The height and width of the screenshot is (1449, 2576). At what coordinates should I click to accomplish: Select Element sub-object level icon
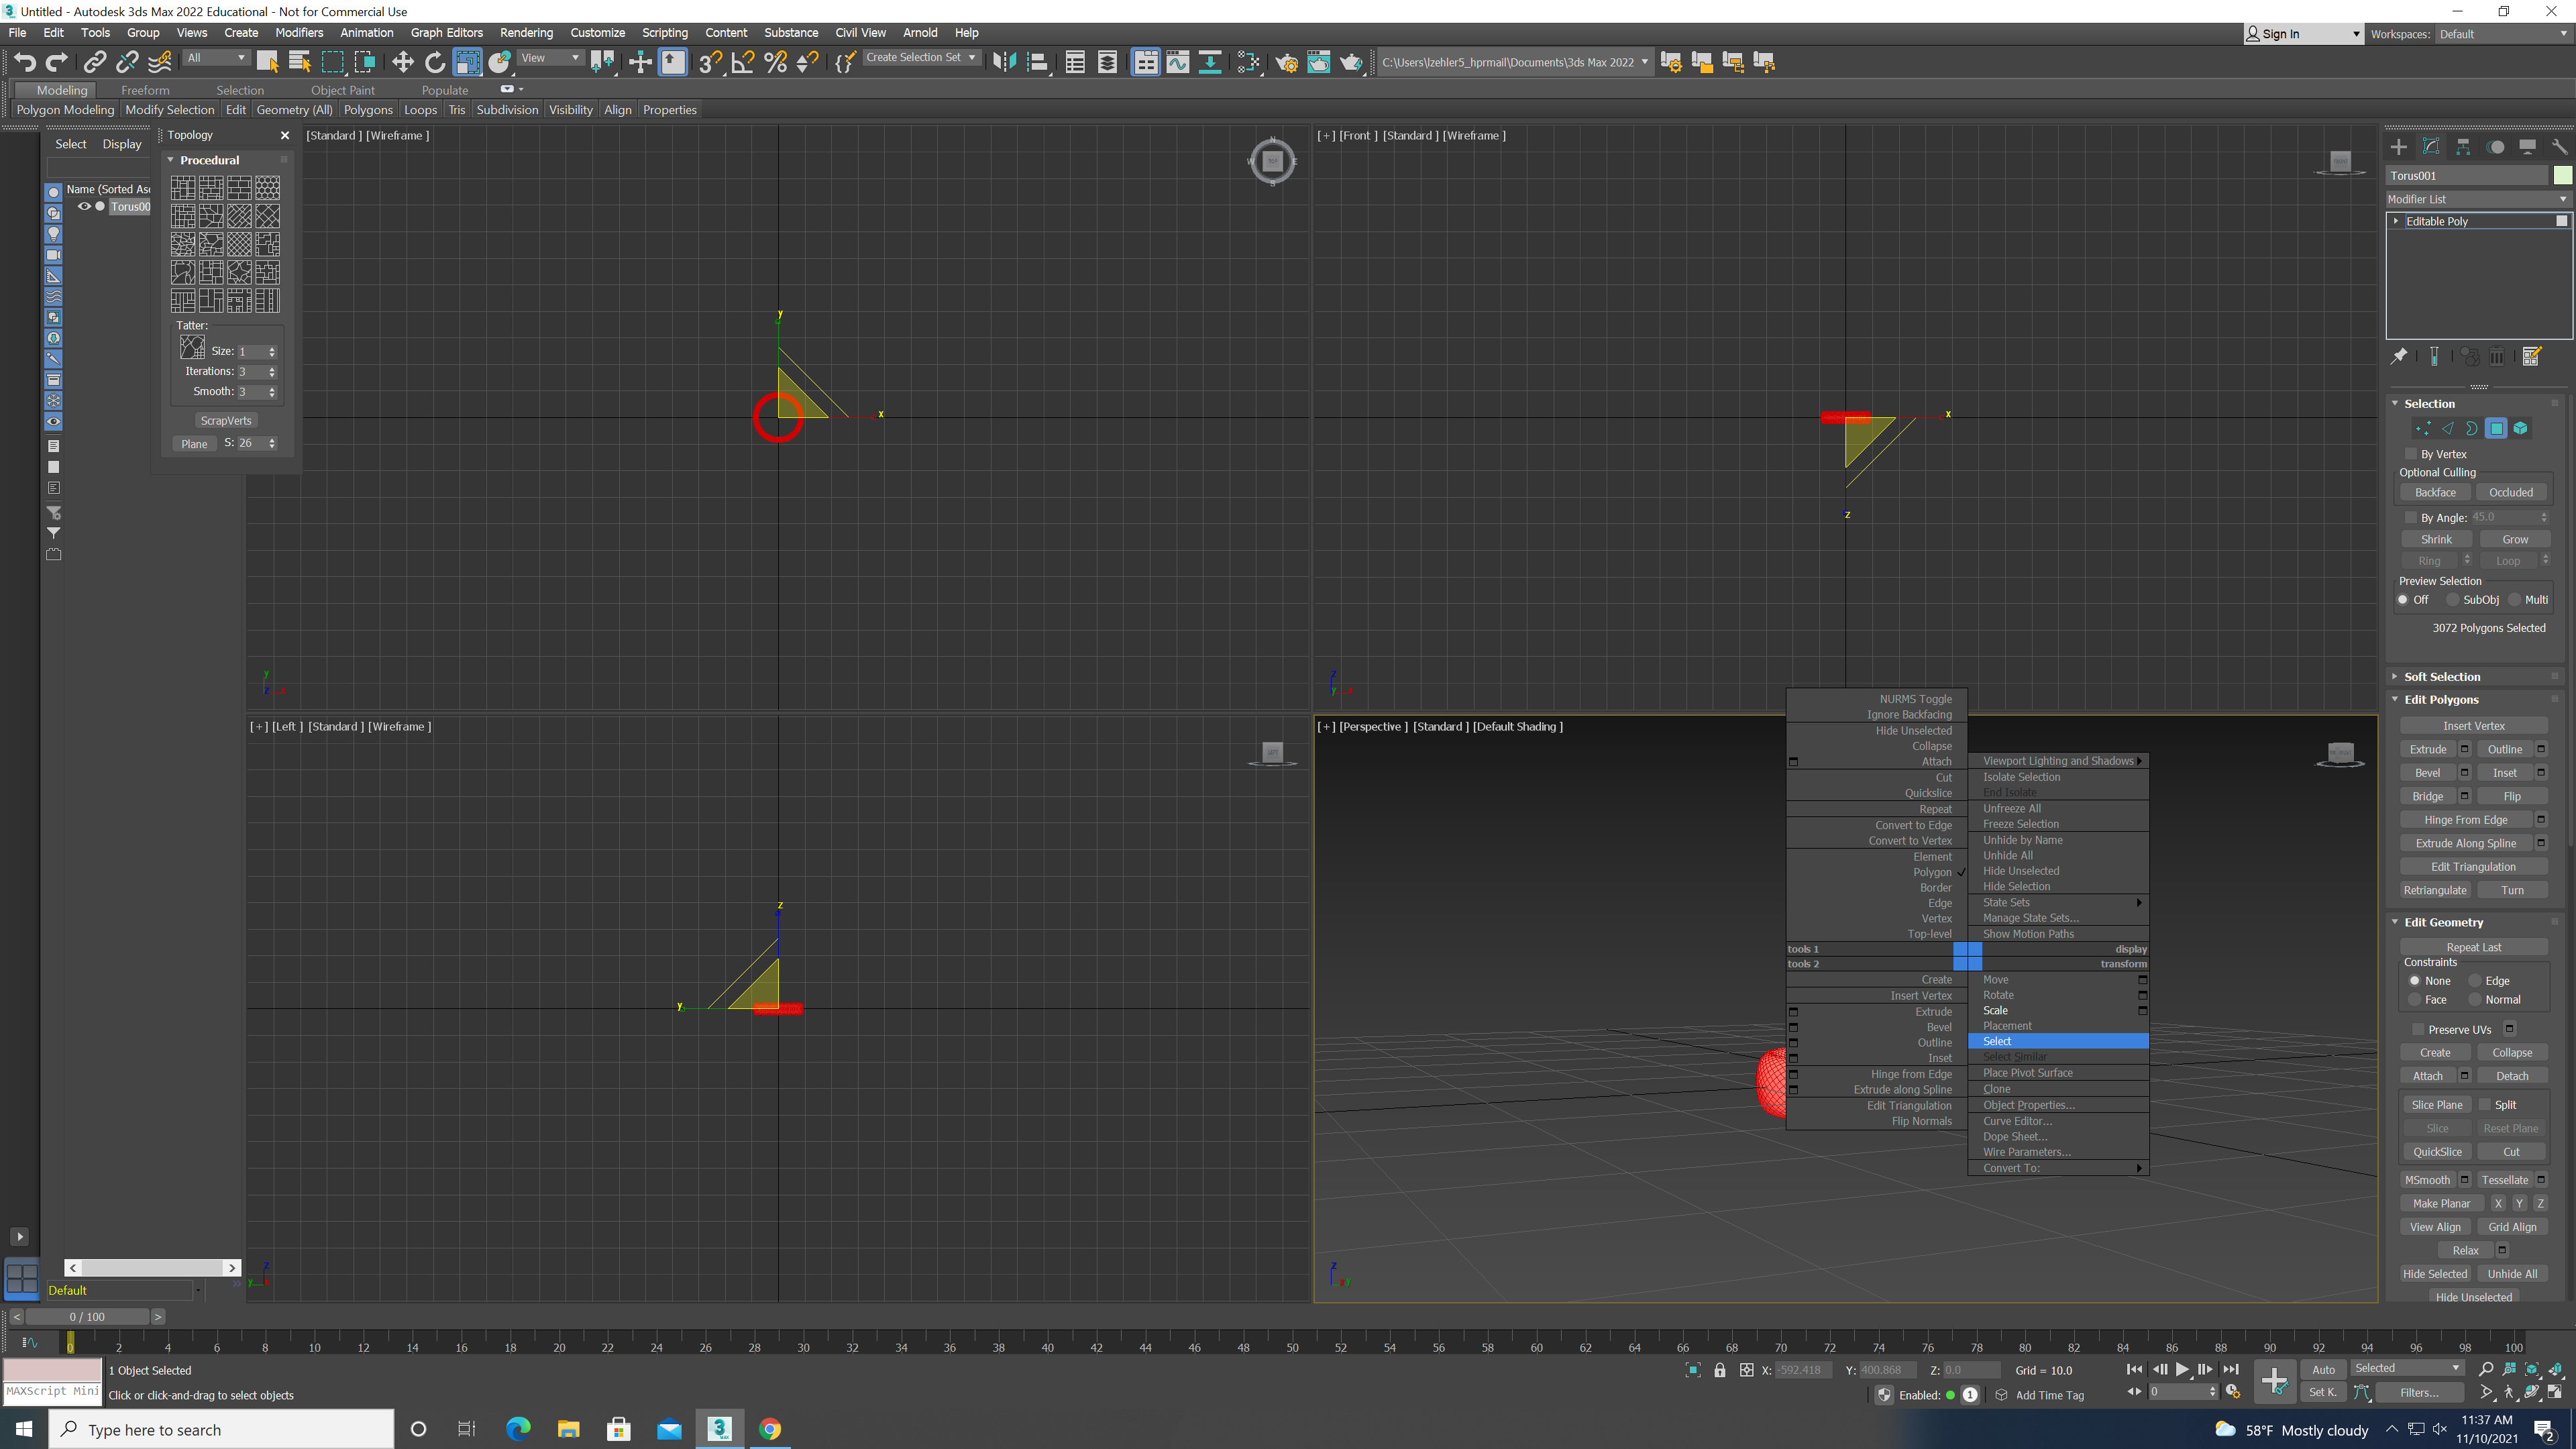(x=2521, y=428)
